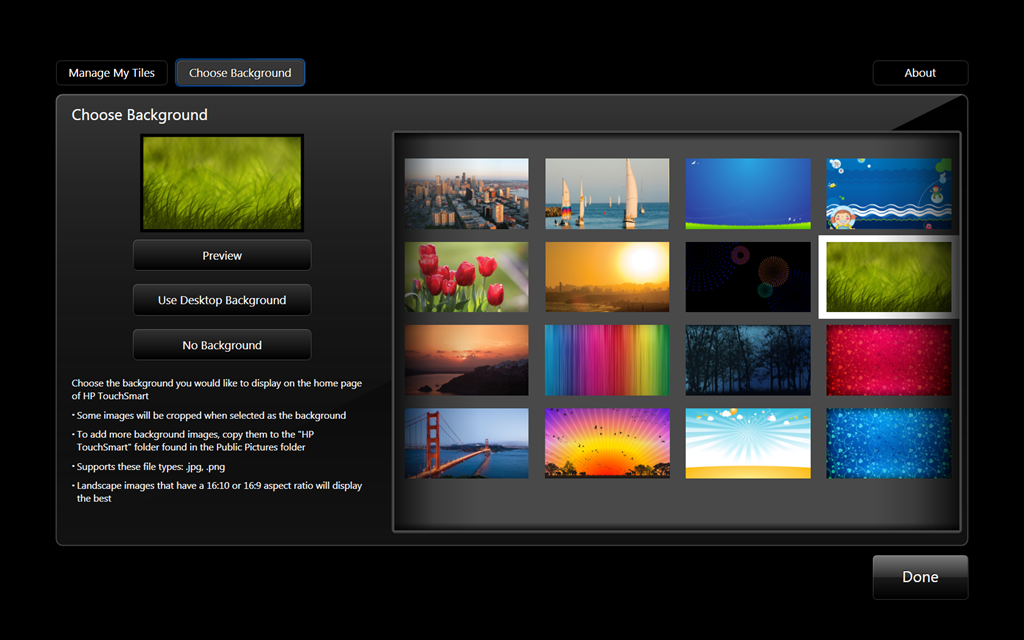Choose the rainbow vertical stripes background
Screen dimensions: 1024x640
point(607,360)
